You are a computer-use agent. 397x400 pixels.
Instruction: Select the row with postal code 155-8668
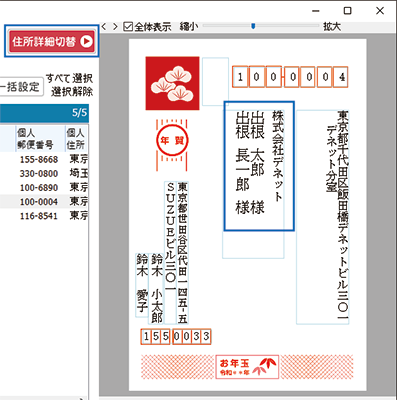[x=44, y=159]
